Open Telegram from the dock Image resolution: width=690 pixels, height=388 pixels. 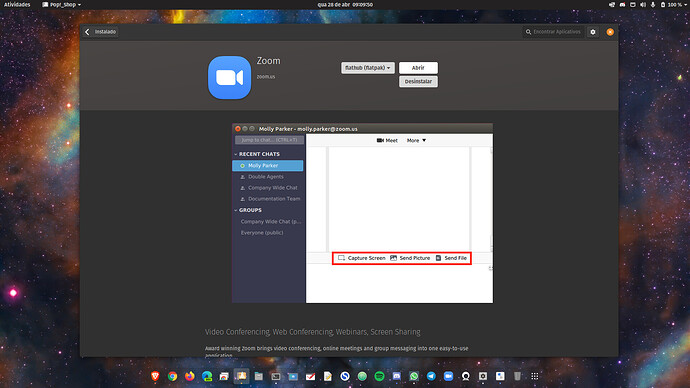pos(431,376)
